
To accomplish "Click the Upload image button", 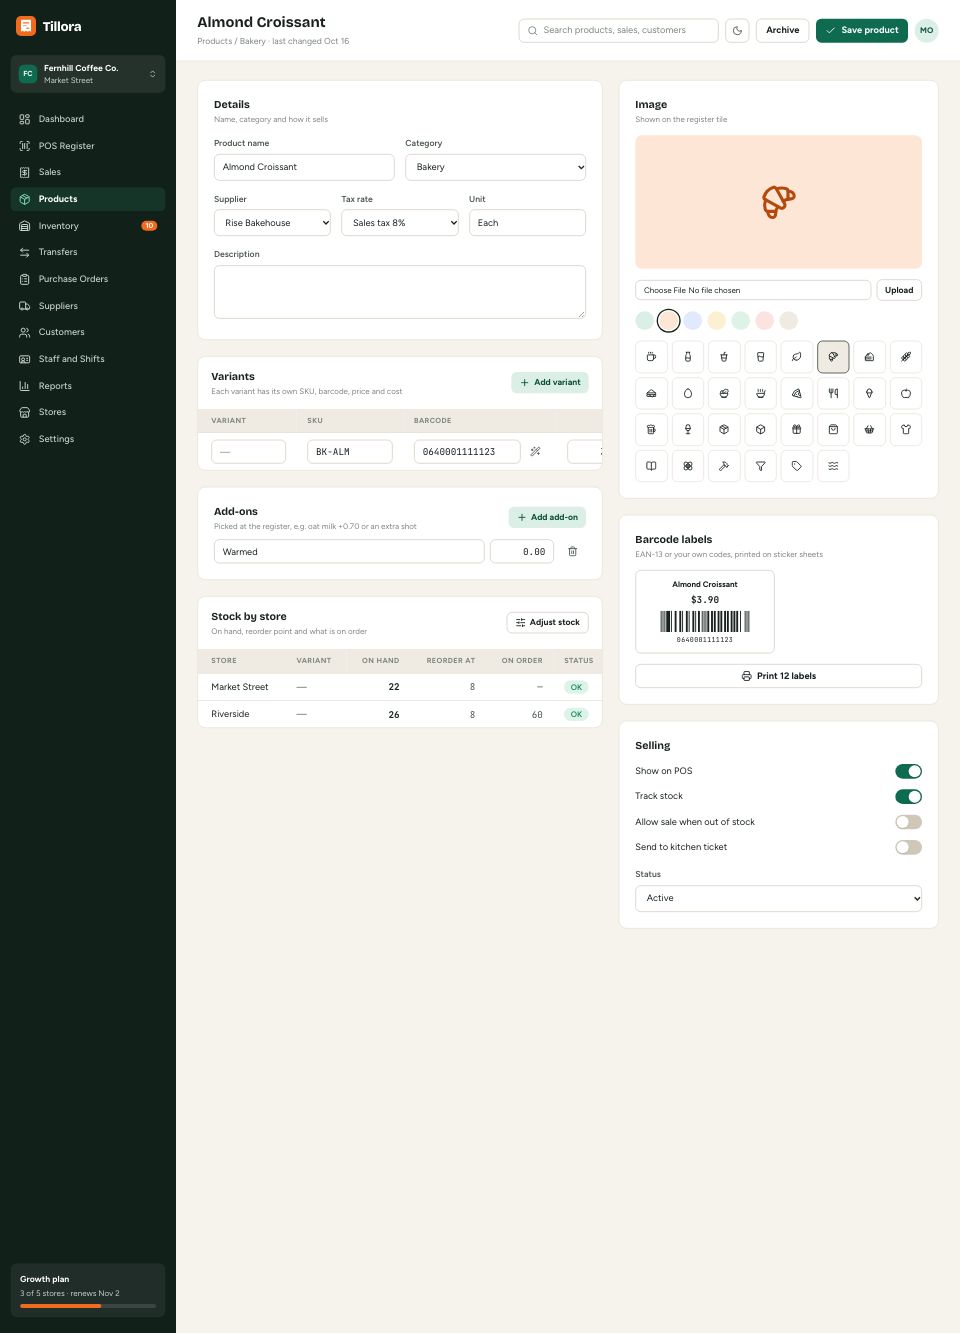I will tap(899, 290).
